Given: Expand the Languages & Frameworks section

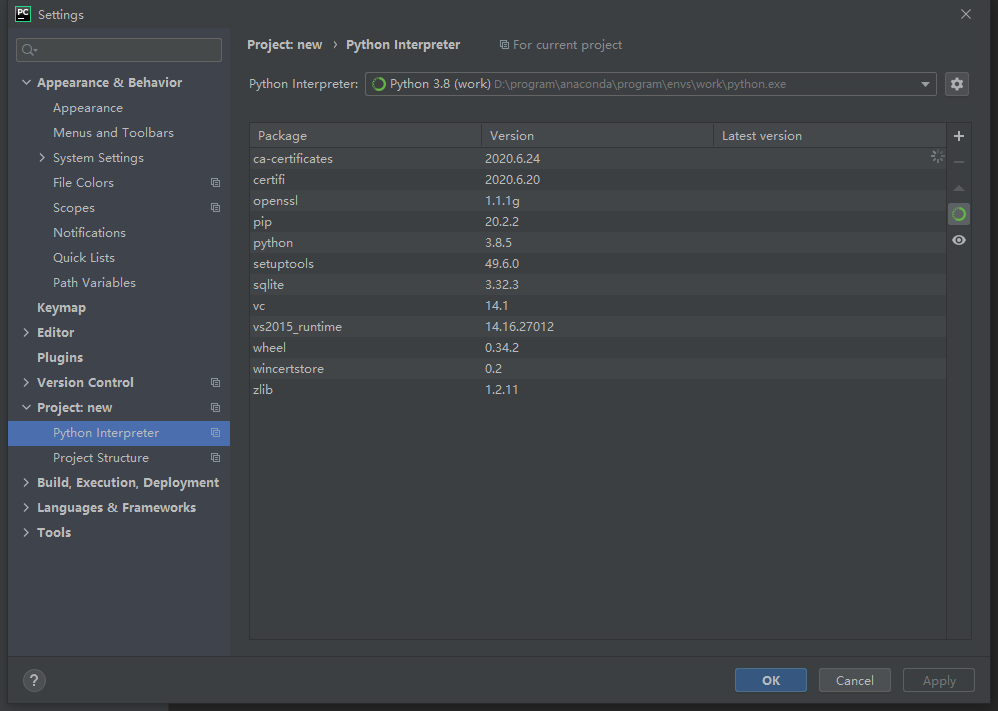Looking at the screenshot, I should 26,507.
